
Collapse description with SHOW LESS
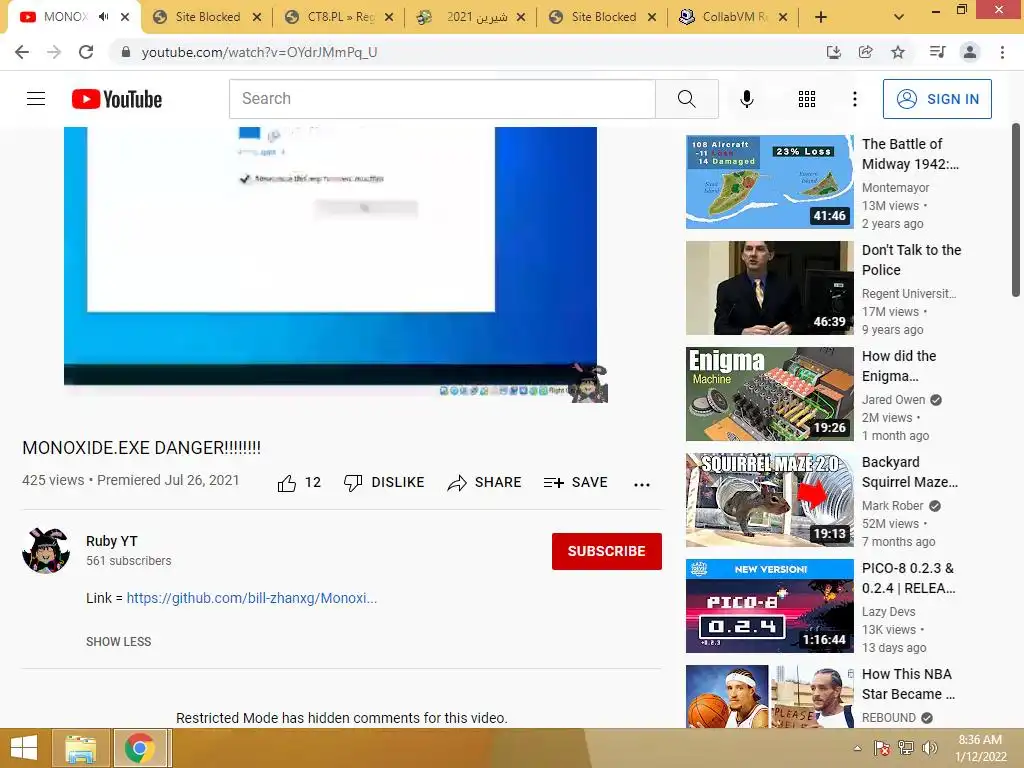click(x=118, y=642)
